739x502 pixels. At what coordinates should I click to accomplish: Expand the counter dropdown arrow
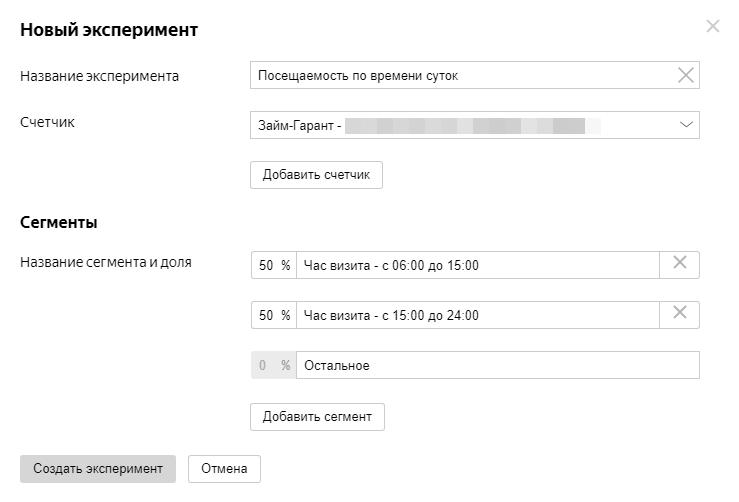coord(686,125)
